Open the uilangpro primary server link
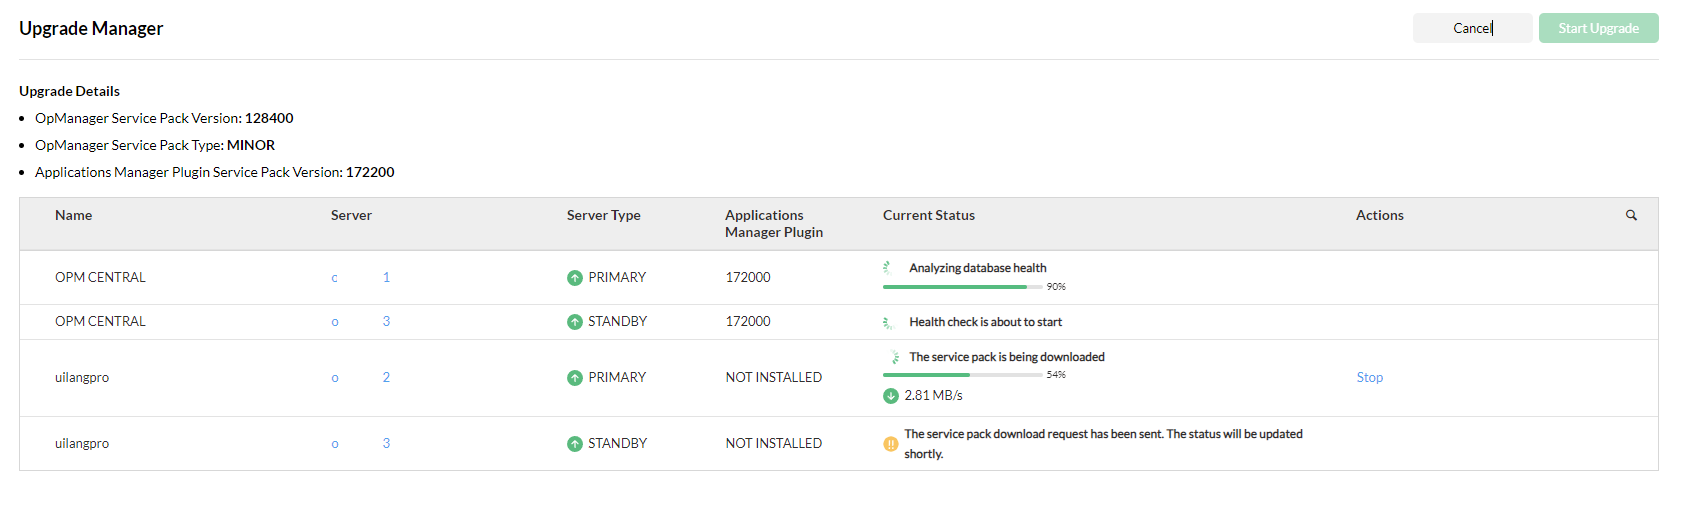Screen dimensions: 1683x525 (x=360, y=377)
